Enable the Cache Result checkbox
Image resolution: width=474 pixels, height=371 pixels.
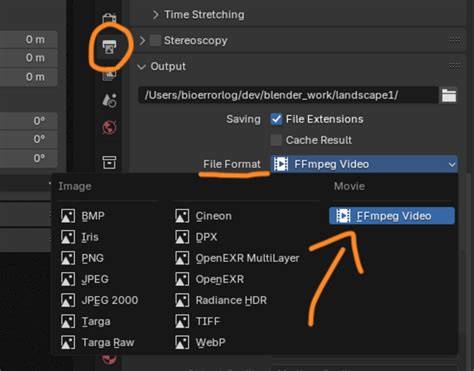(x=276, y=140)
